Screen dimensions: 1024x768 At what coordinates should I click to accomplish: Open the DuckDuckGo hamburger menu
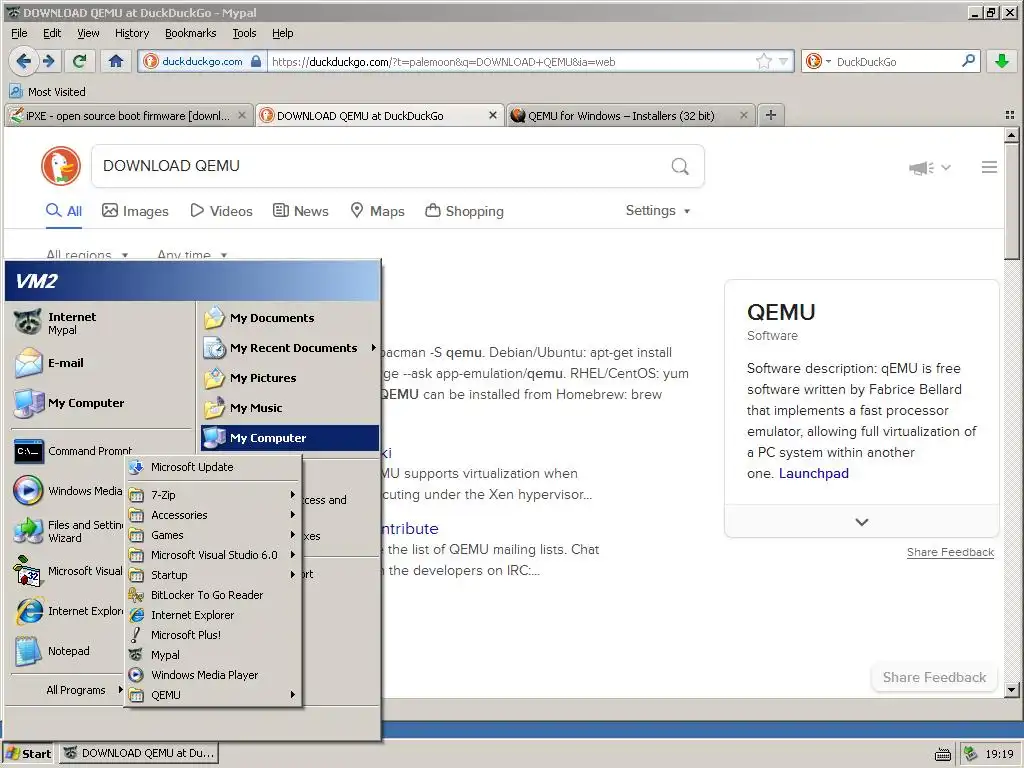[x=989, y=167]
